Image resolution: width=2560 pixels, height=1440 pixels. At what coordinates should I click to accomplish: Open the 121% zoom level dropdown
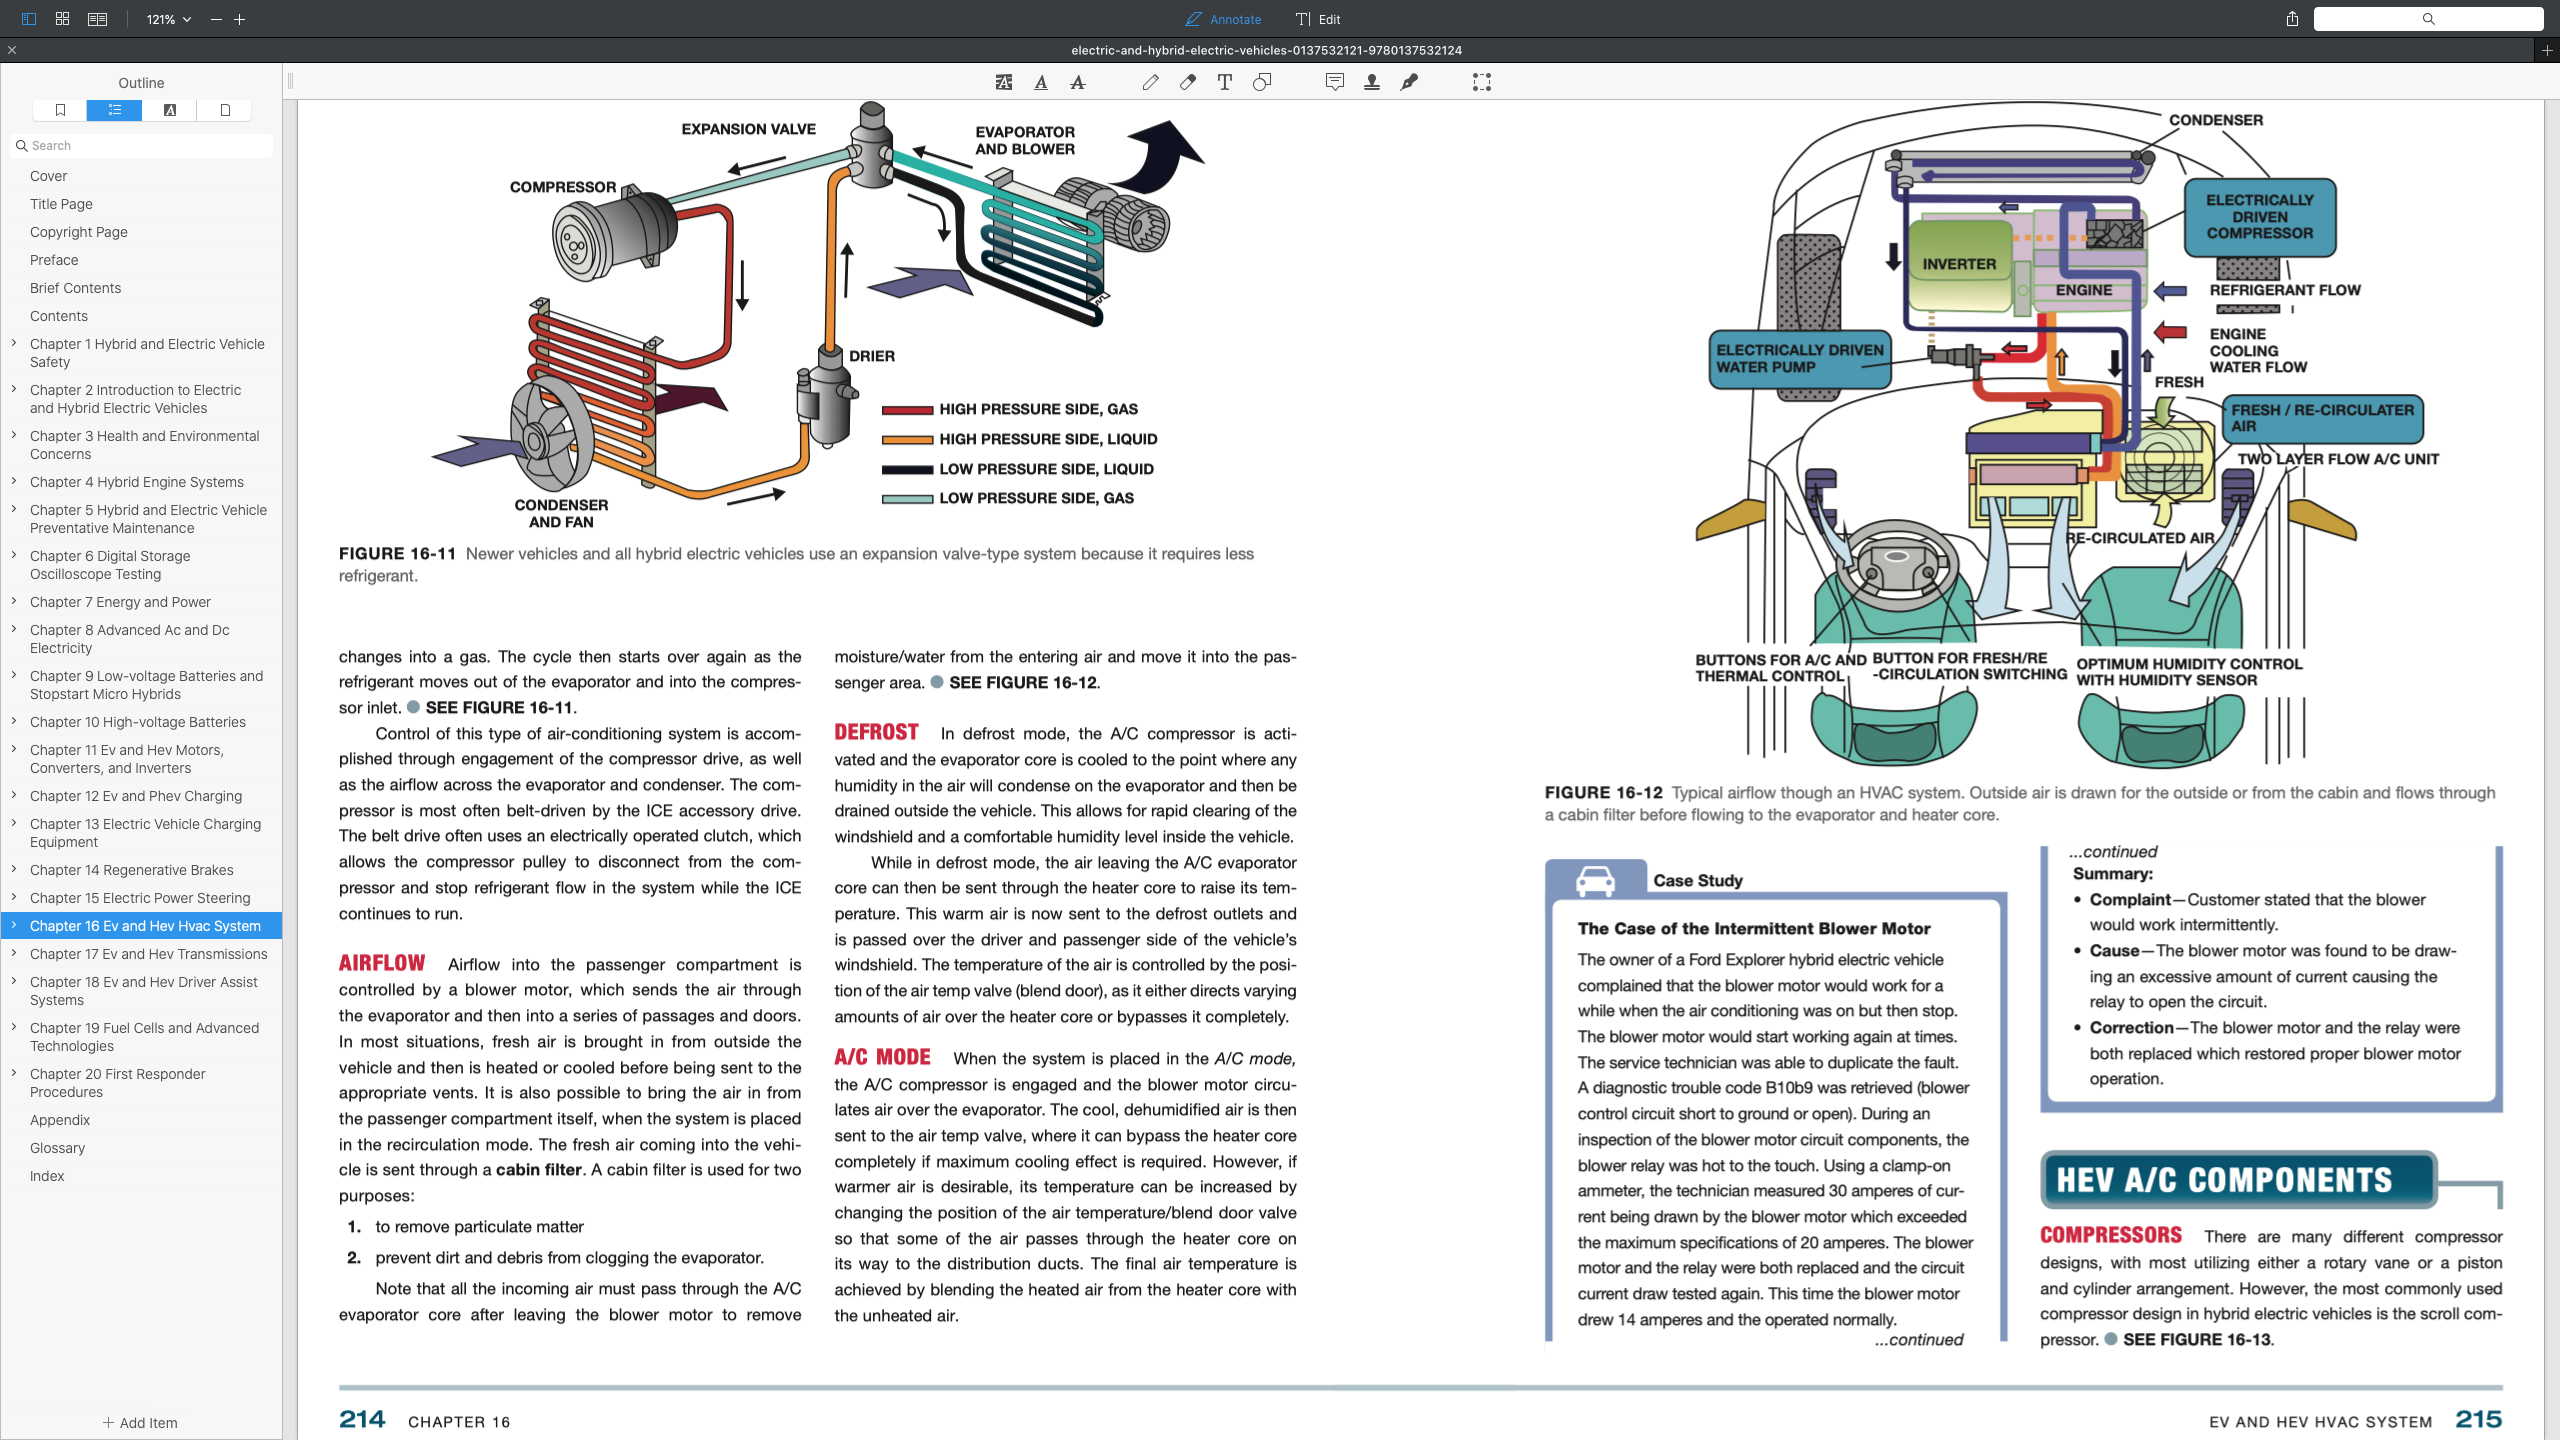[x=168, y=19]
